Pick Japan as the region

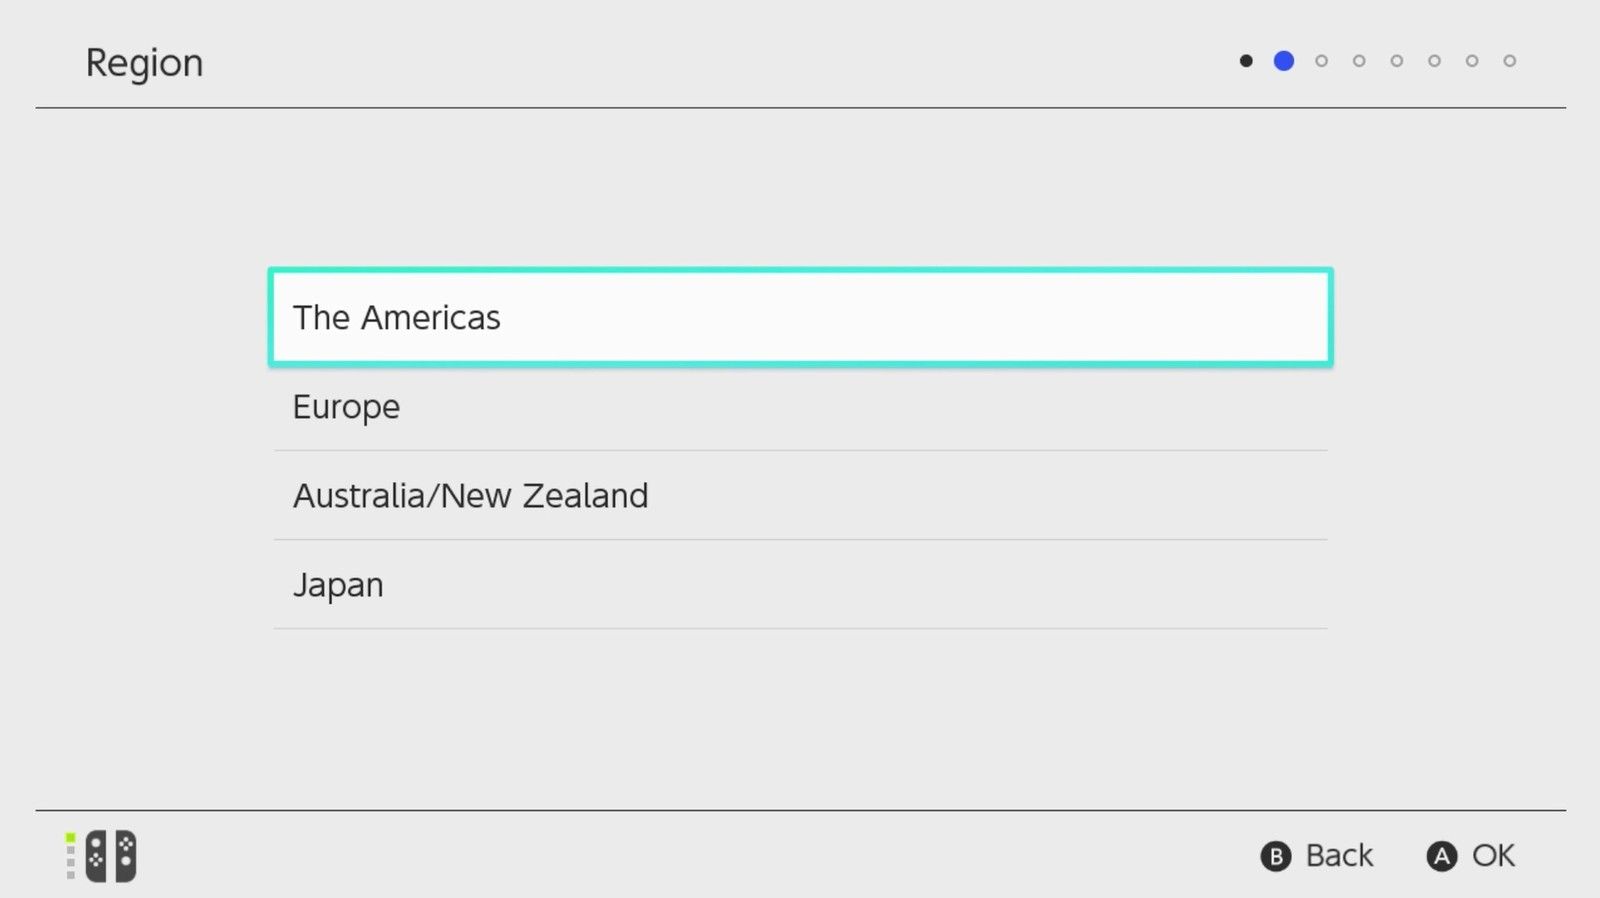click(x=800, y=585)
